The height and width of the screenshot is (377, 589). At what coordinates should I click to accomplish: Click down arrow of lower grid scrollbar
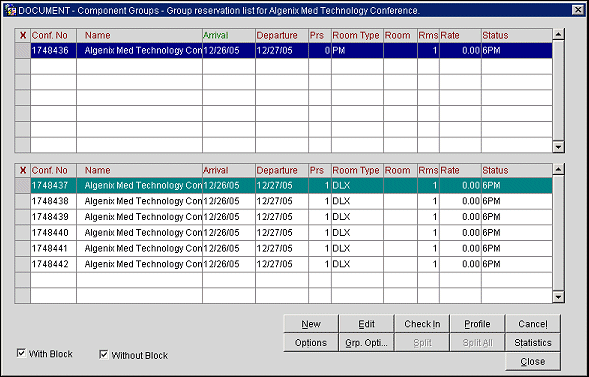(x=559, y=298)
